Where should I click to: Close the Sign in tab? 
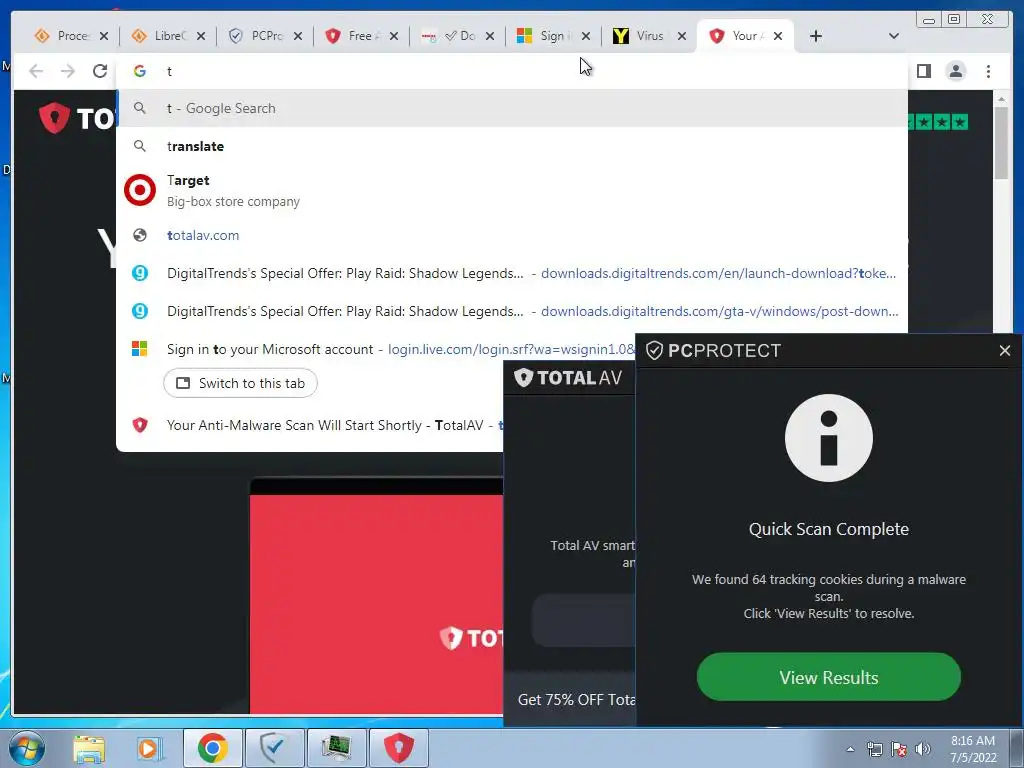point(586,36)
